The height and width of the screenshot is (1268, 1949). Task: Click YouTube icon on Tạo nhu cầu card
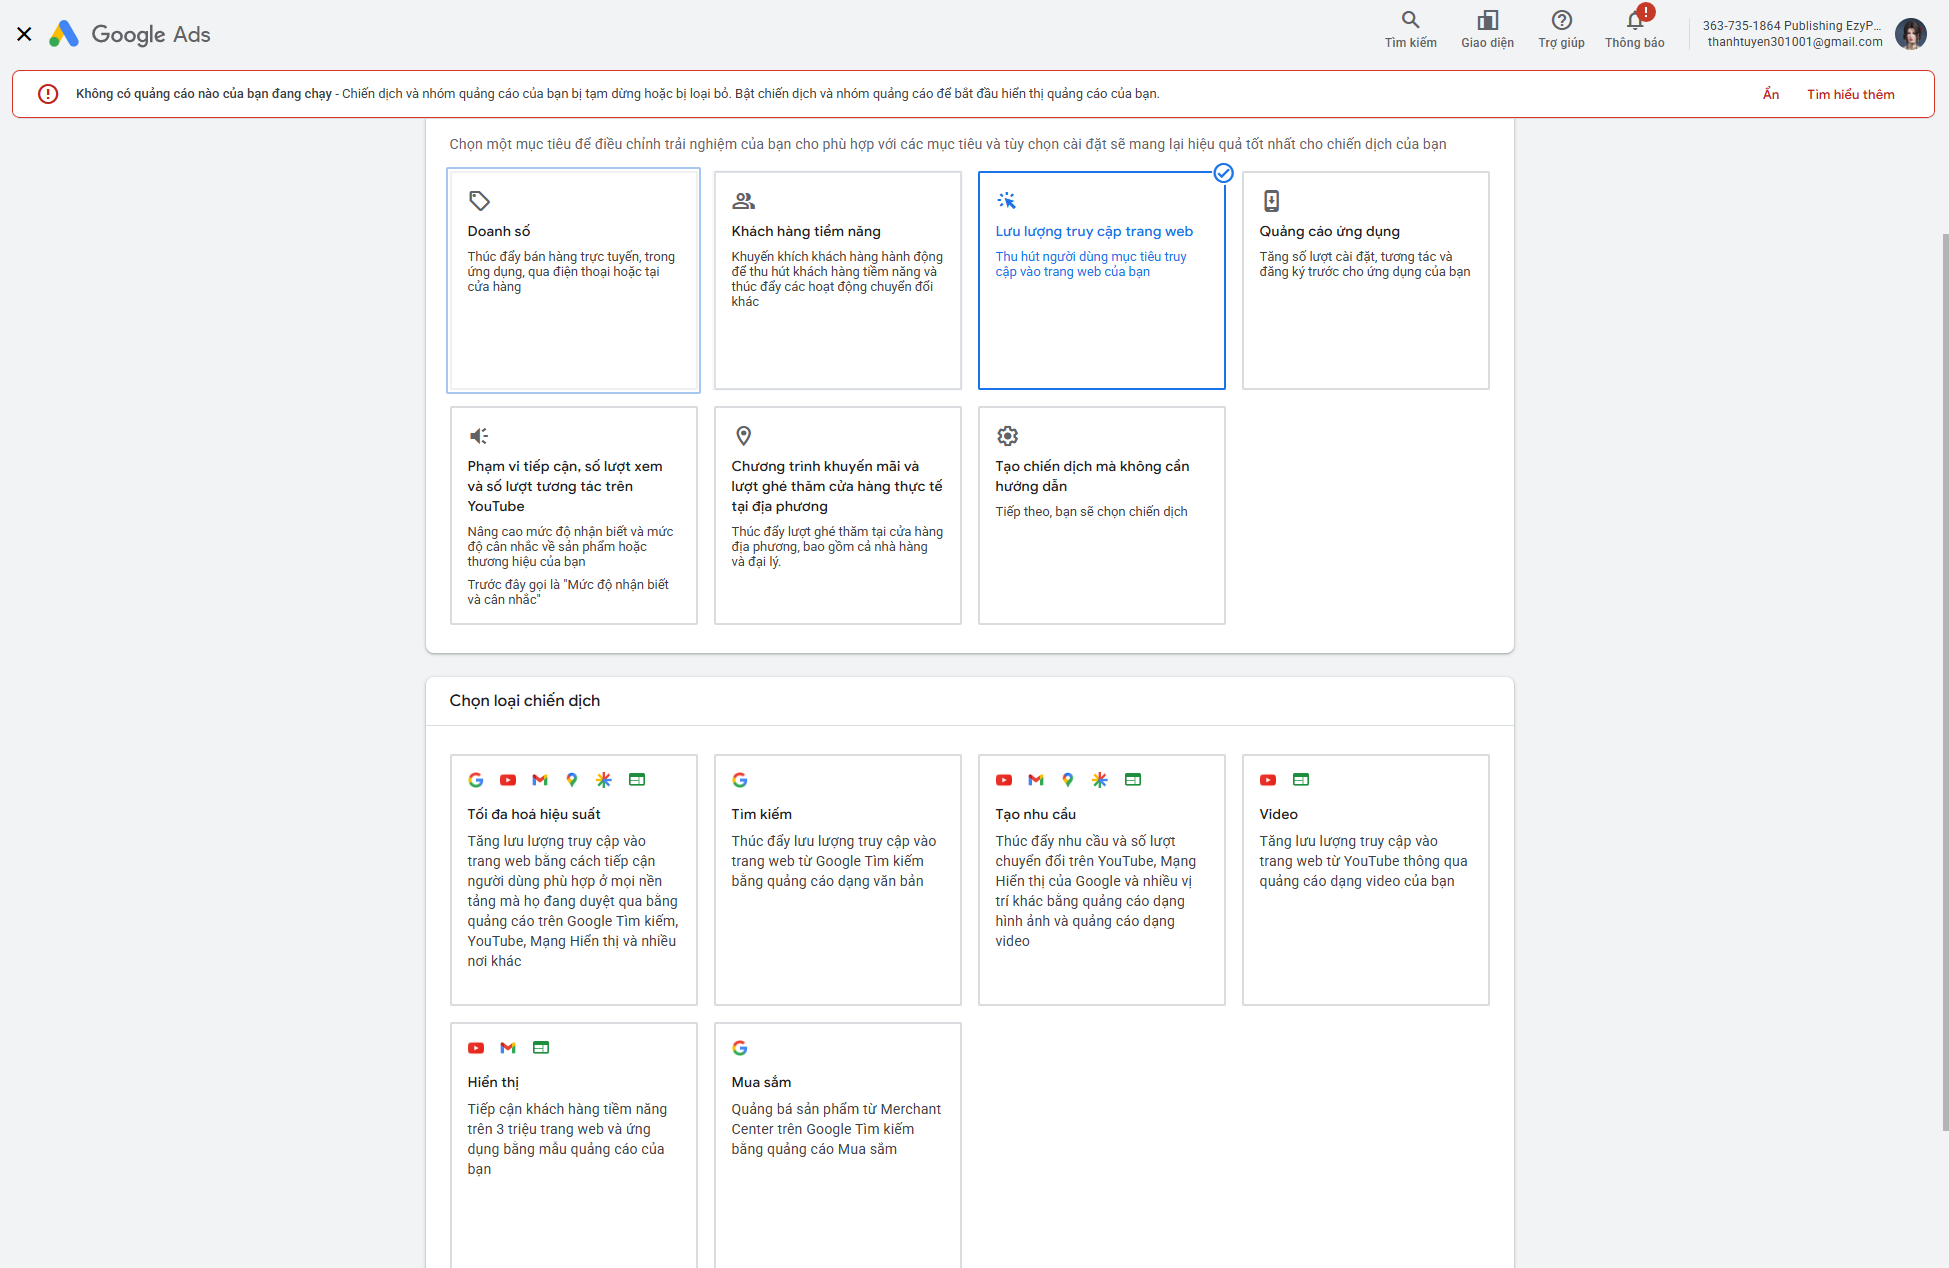point(1004,780)
